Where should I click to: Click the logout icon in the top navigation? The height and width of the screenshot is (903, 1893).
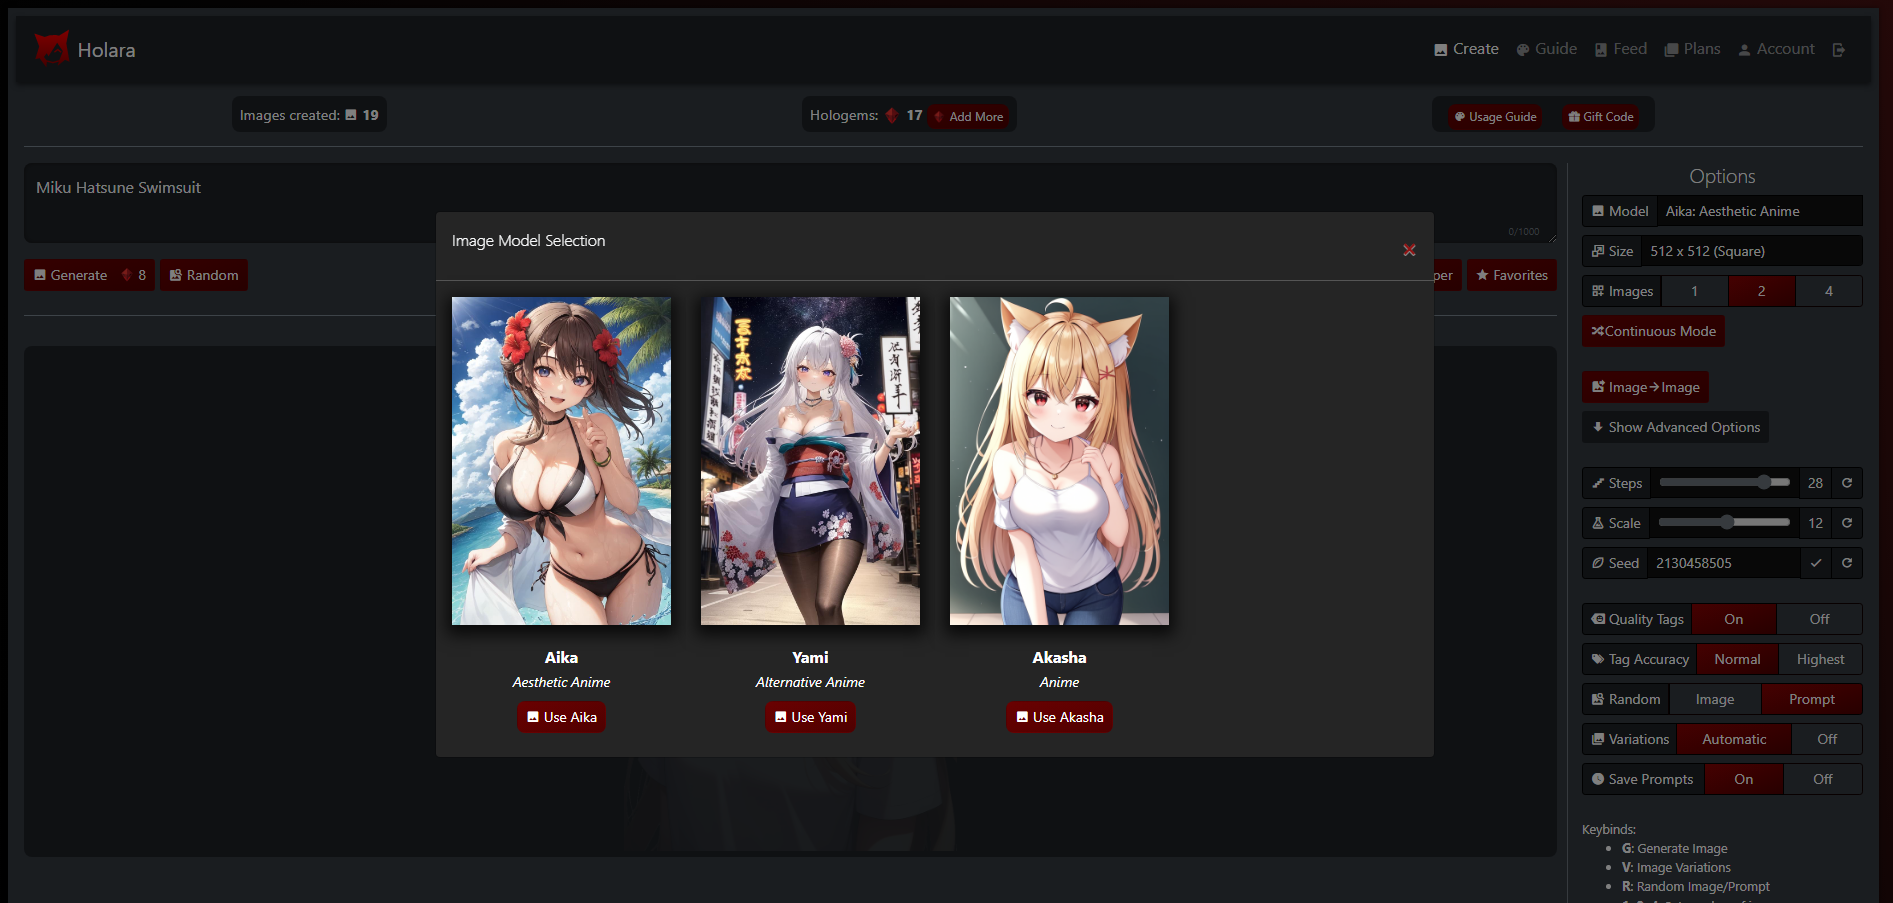tap(1838, 50)
